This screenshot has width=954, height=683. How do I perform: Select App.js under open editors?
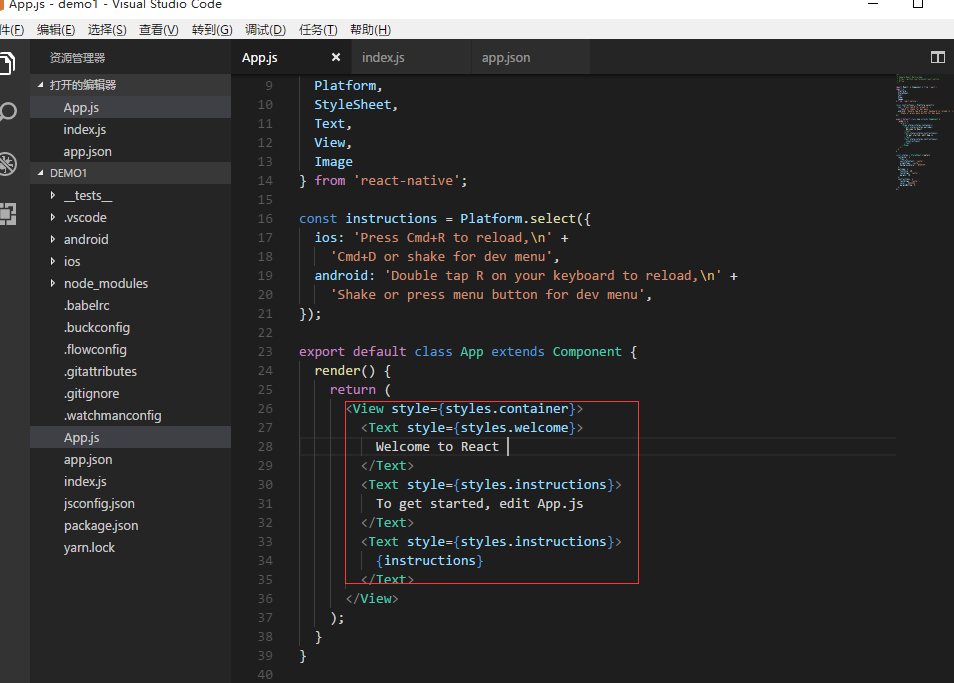pos(130,108)
